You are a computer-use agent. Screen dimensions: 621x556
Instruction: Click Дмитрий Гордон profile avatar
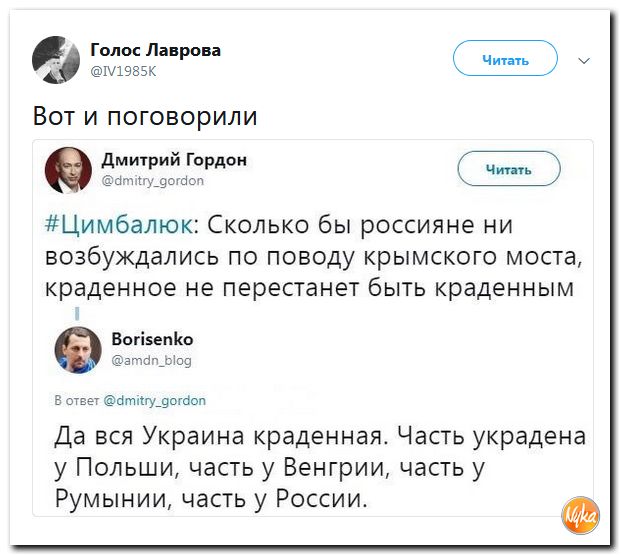[68, 169]
